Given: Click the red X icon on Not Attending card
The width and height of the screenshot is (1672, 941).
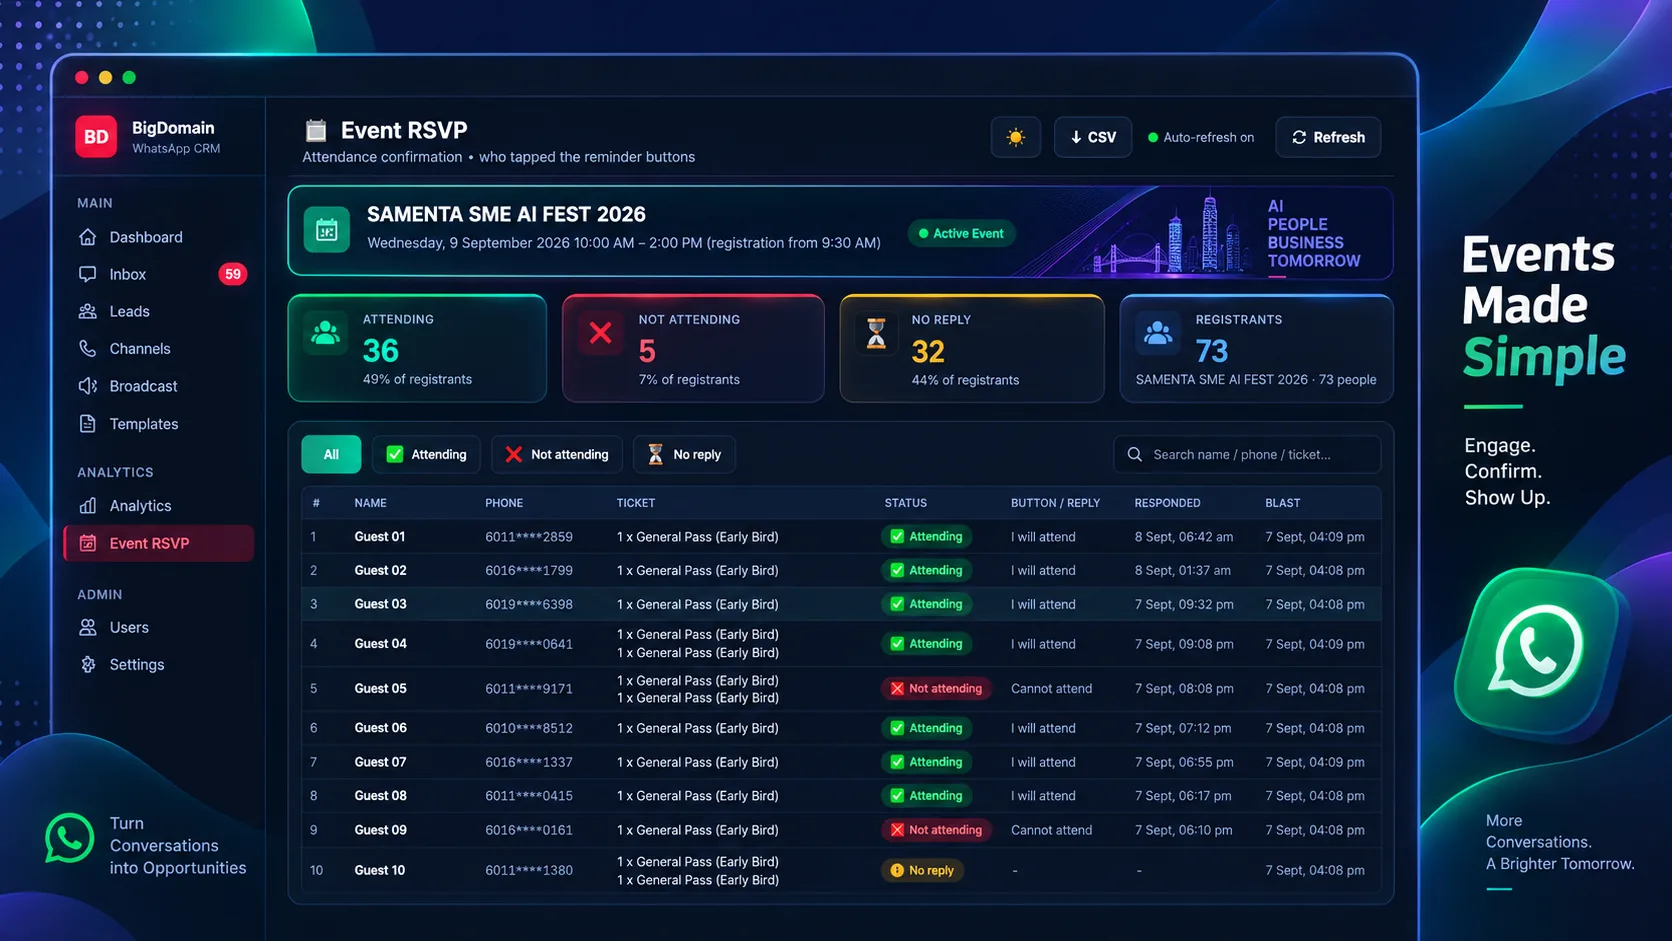Looking at the screenshot, I should point(600,333).
